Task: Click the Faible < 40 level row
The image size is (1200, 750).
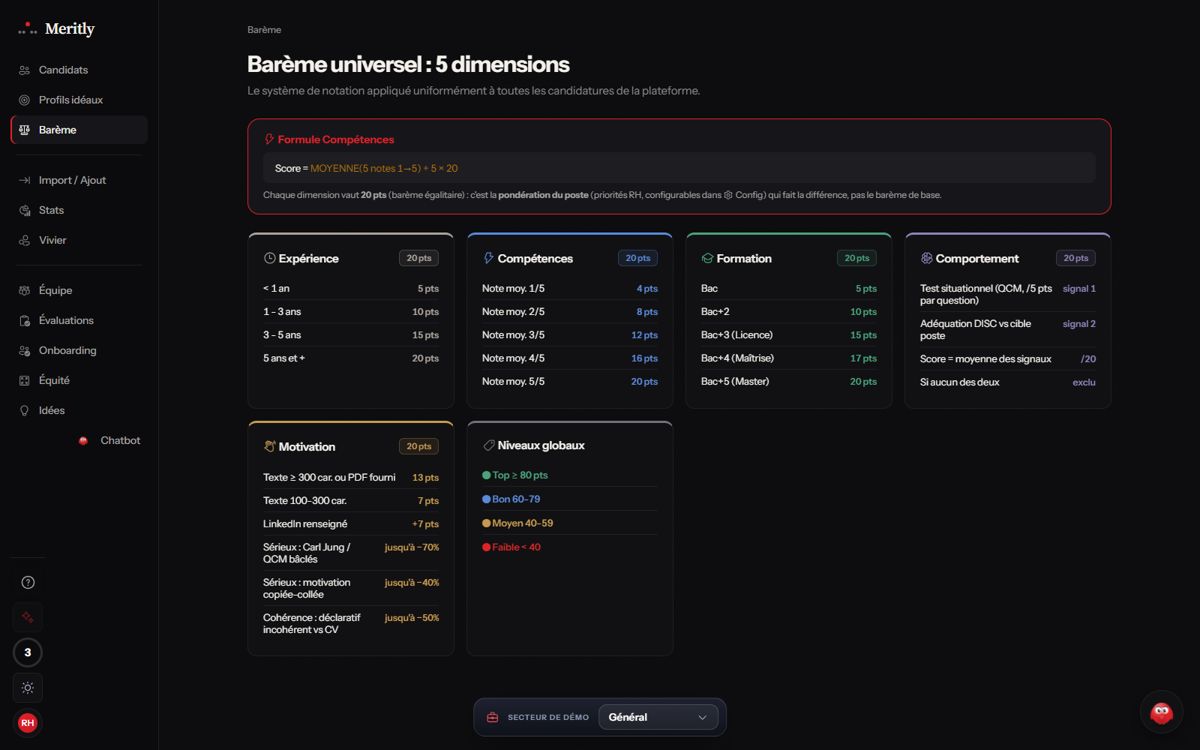Action: 570,547
